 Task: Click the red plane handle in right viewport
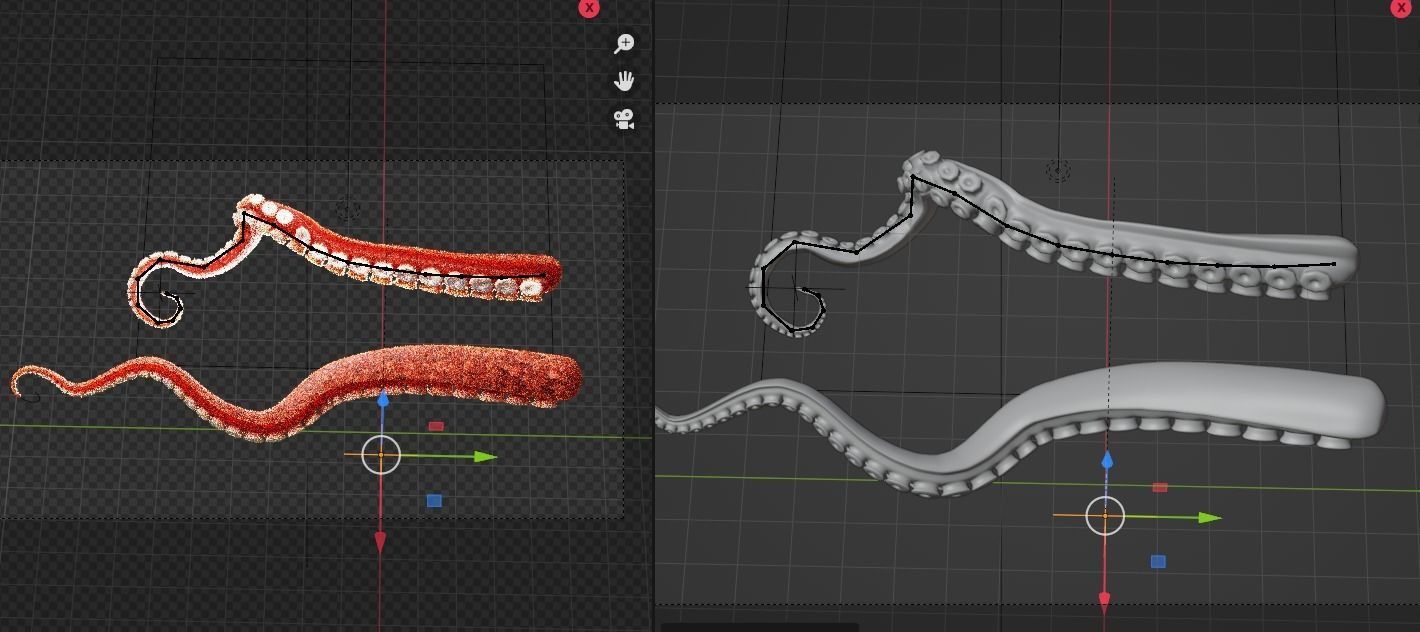point(1160,488)
